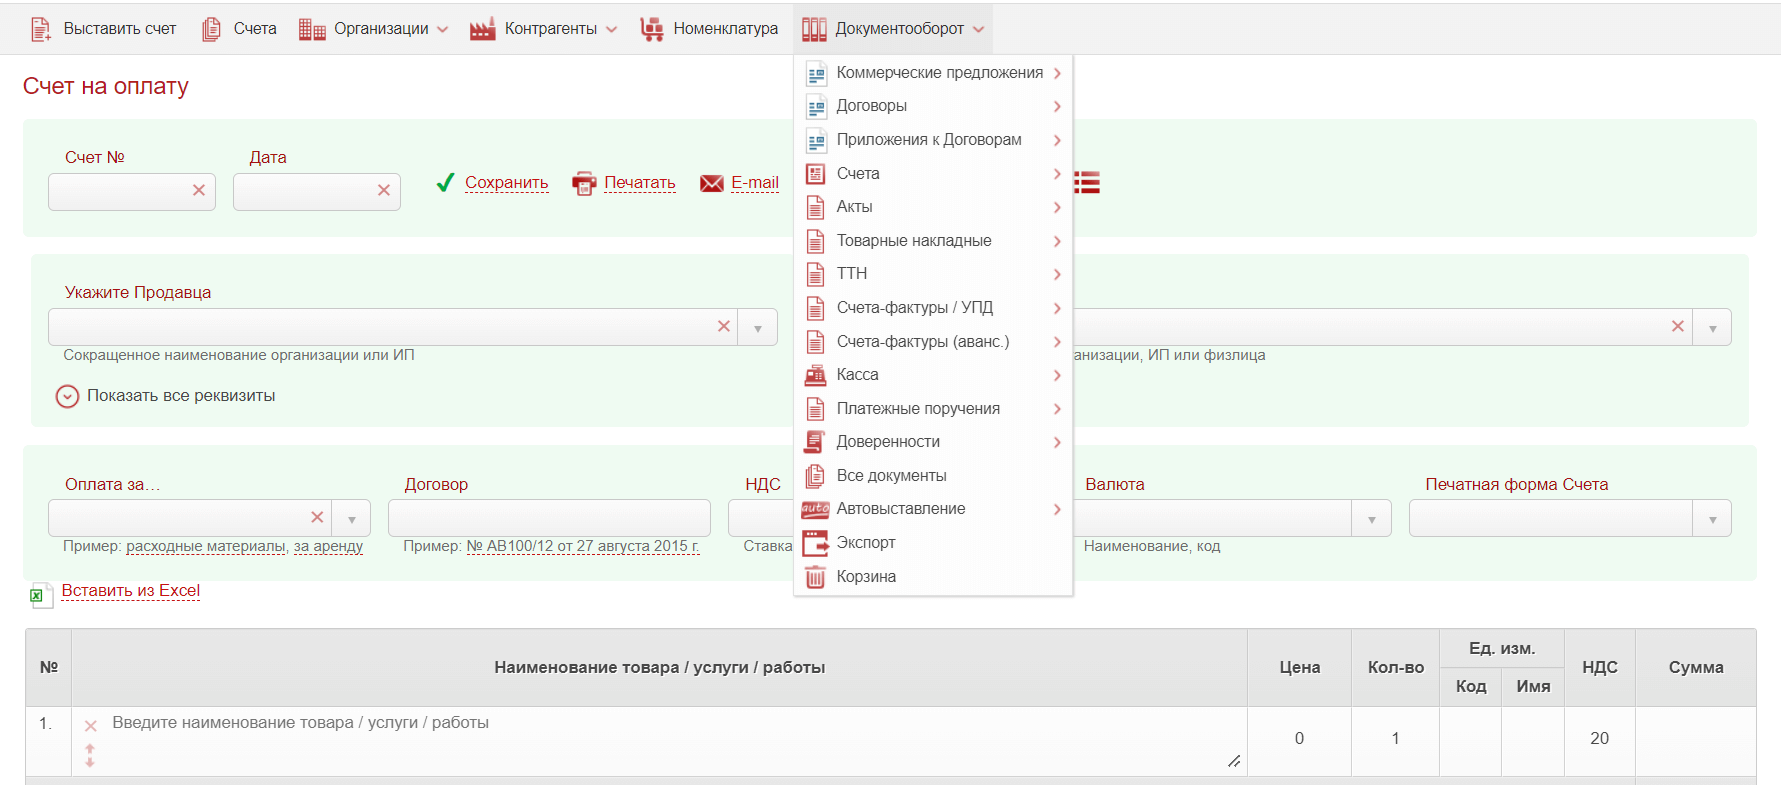Image resolution: width=1781 pixels, height=785 pixels.
Task: Click the green checkmark Save icon
Action: coord(446,183)
